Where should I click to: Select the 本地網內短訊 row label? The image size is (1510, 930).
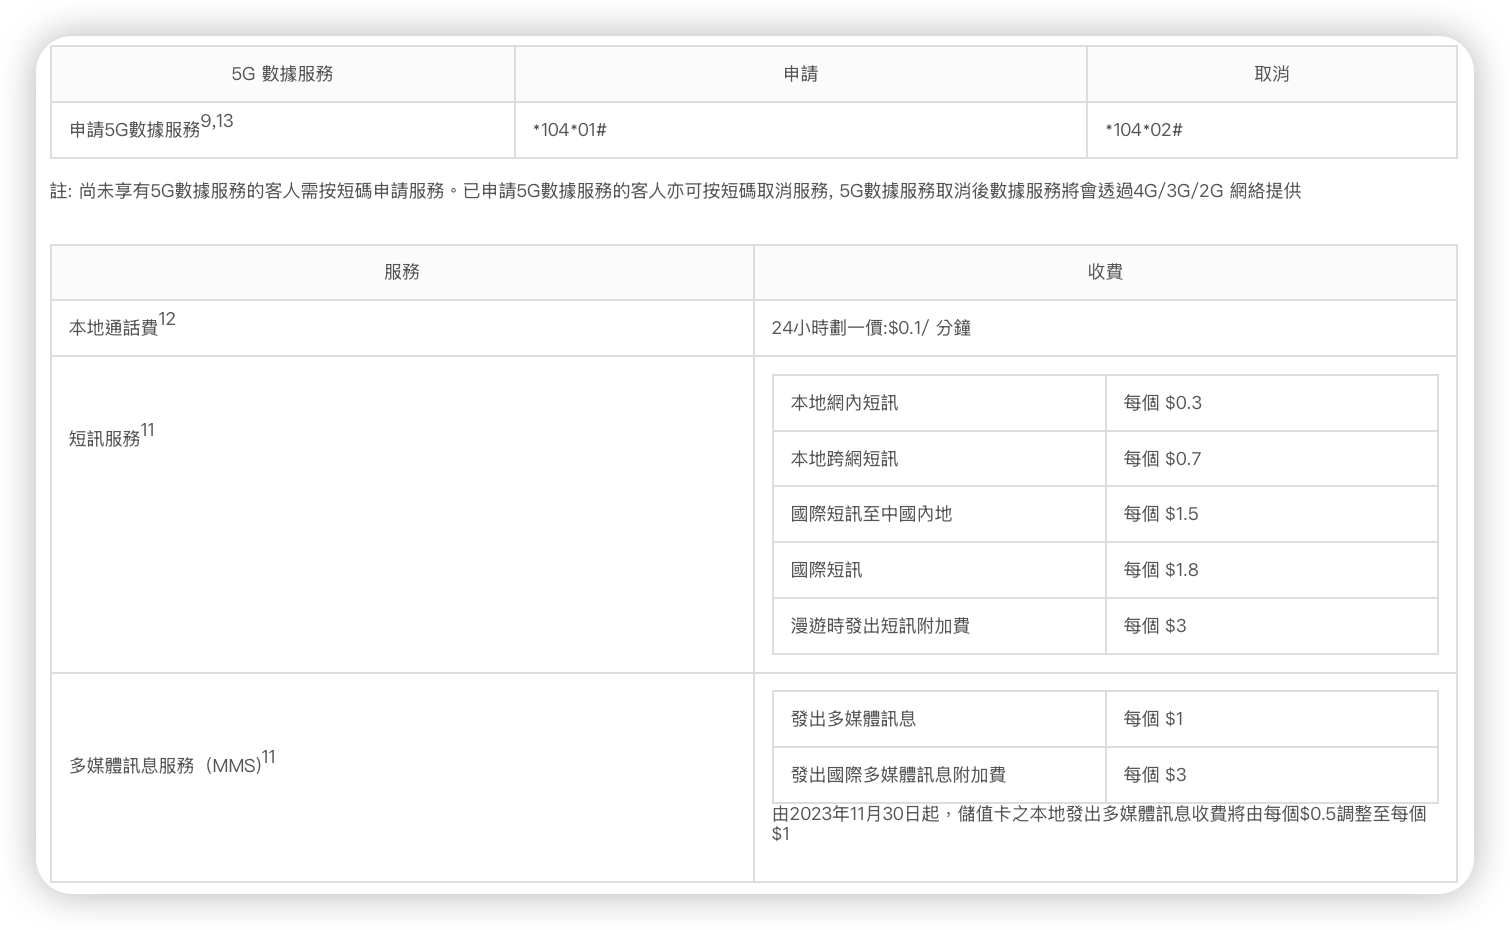(x=844, y=403)
